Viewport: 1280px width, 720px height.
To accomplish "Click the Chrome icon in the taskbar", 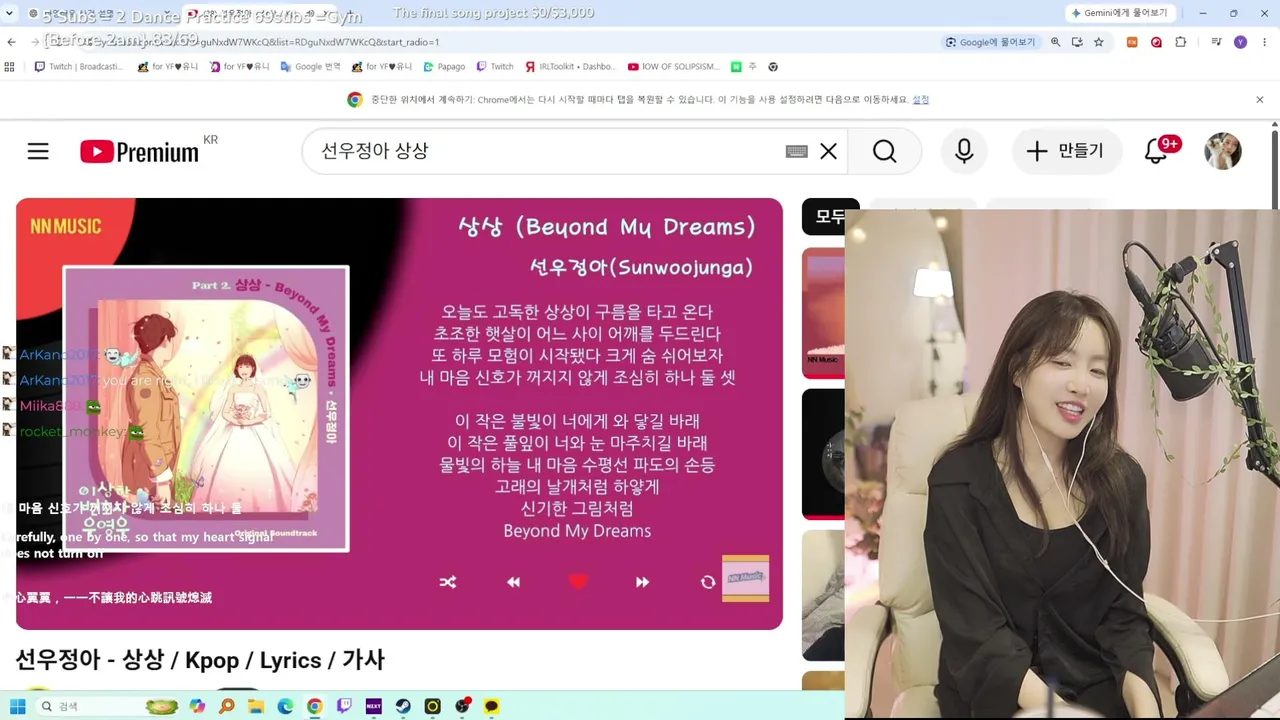I will 315,706.
